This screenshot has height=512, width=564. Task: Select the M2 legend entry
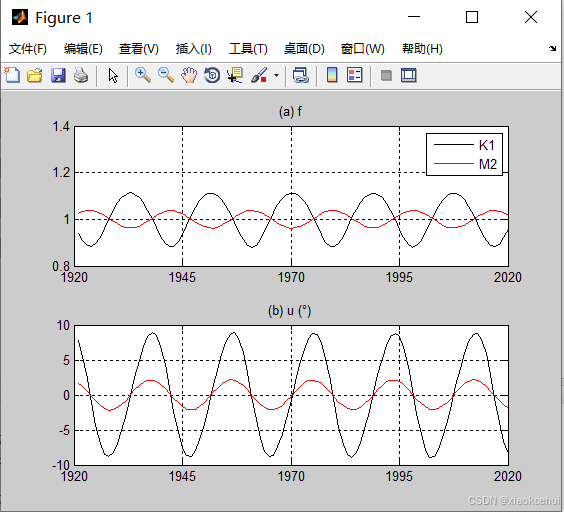(464, 164)
